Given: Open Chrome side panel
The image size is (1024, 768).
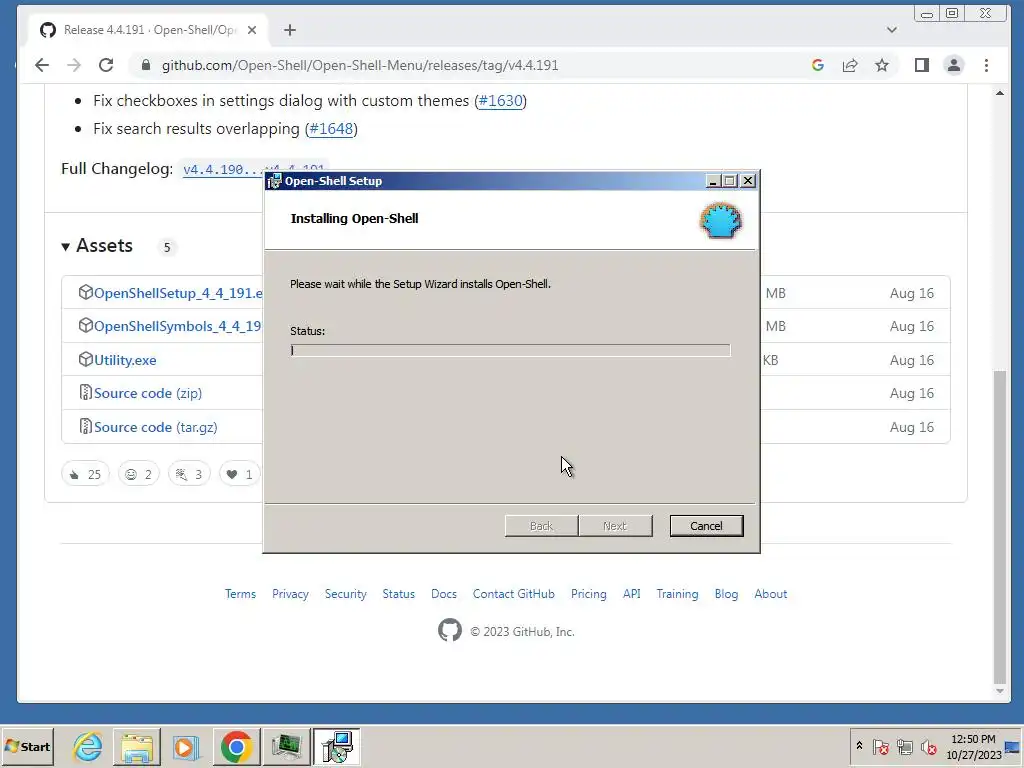Looking at the screenshot, I should tap(921, 65).
